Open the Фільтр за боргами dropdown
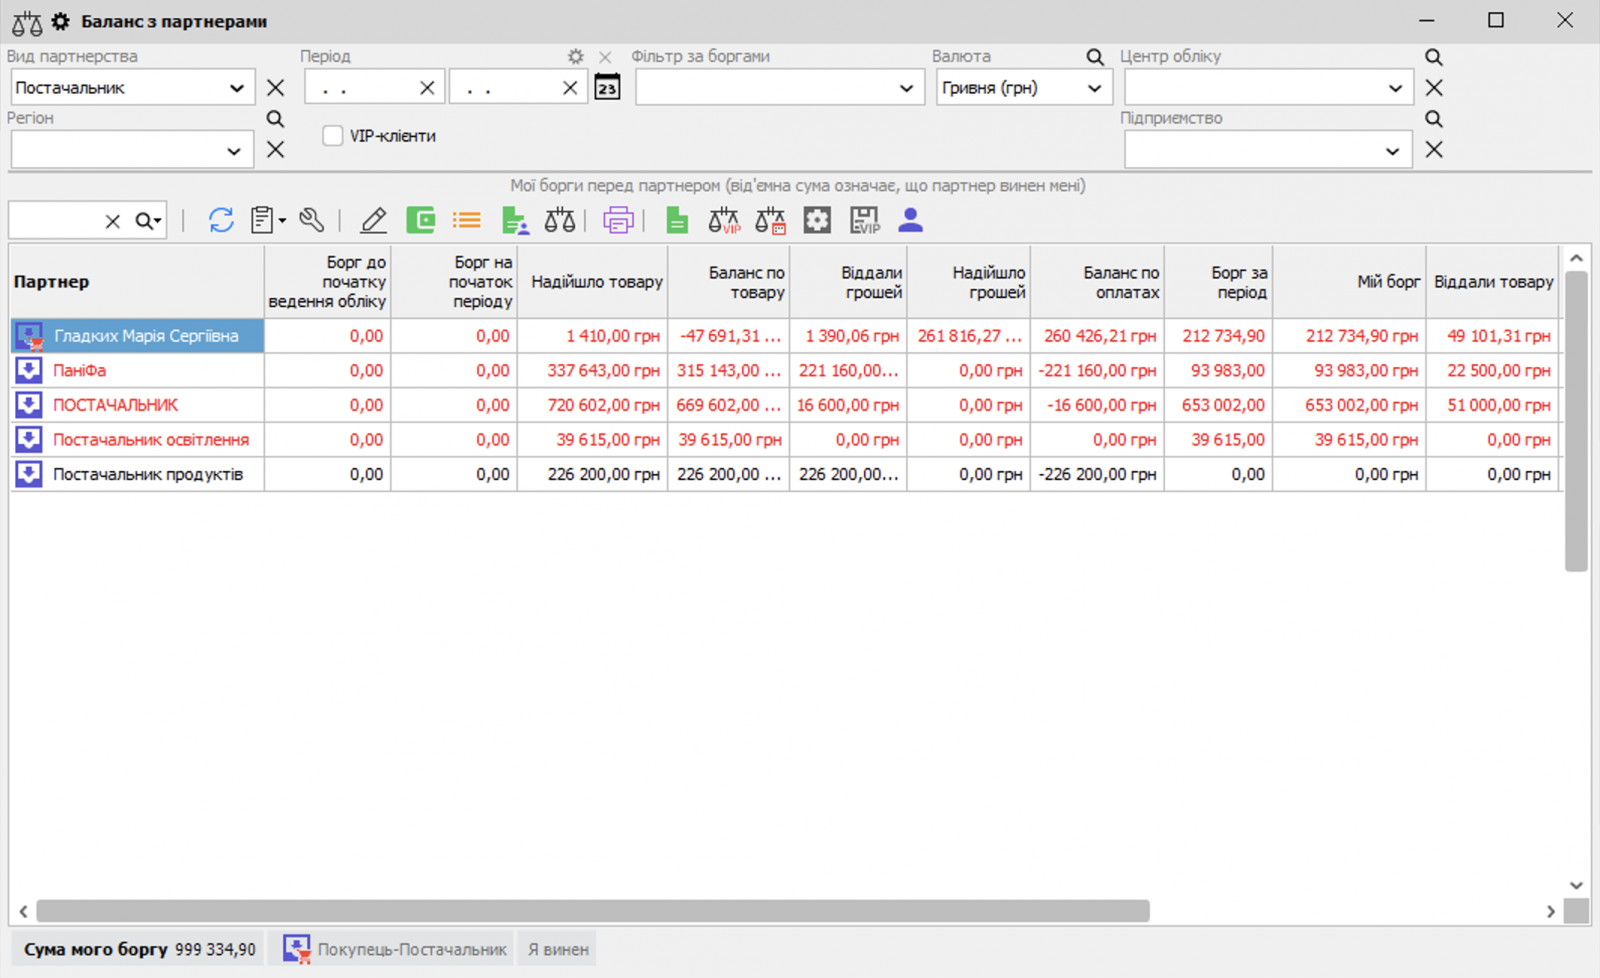Screen dimensions: 1600x978 pyautogui.click(x=908, y=87)
